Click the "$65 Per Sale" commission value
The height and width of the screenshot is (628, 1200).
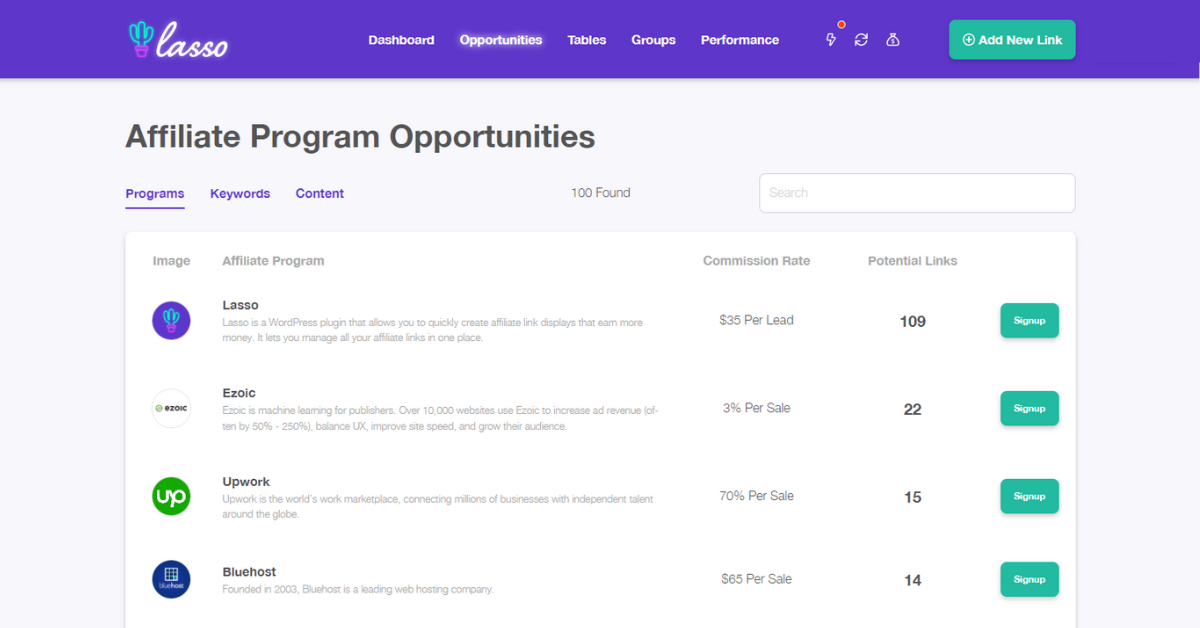tap(756, 579)
